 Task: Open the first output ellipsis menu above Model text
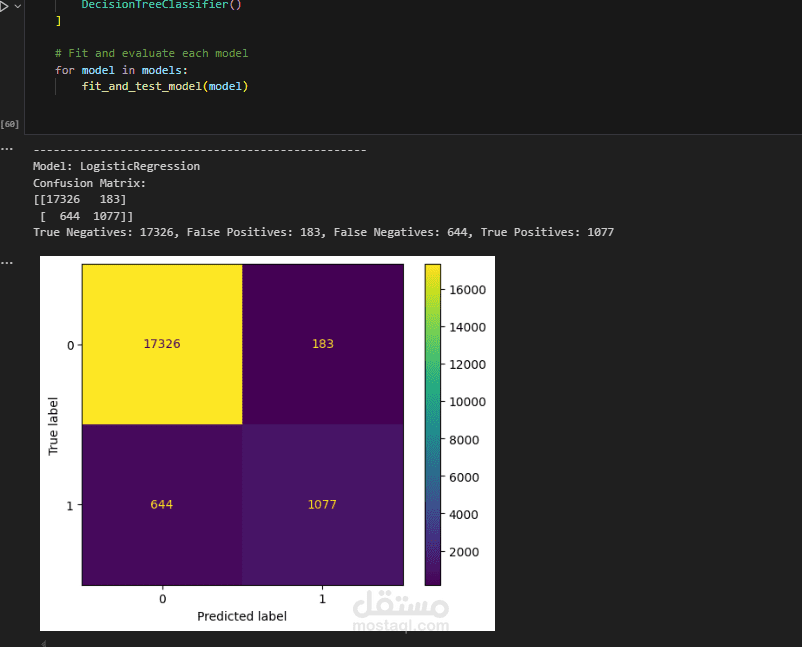(7, 149)
